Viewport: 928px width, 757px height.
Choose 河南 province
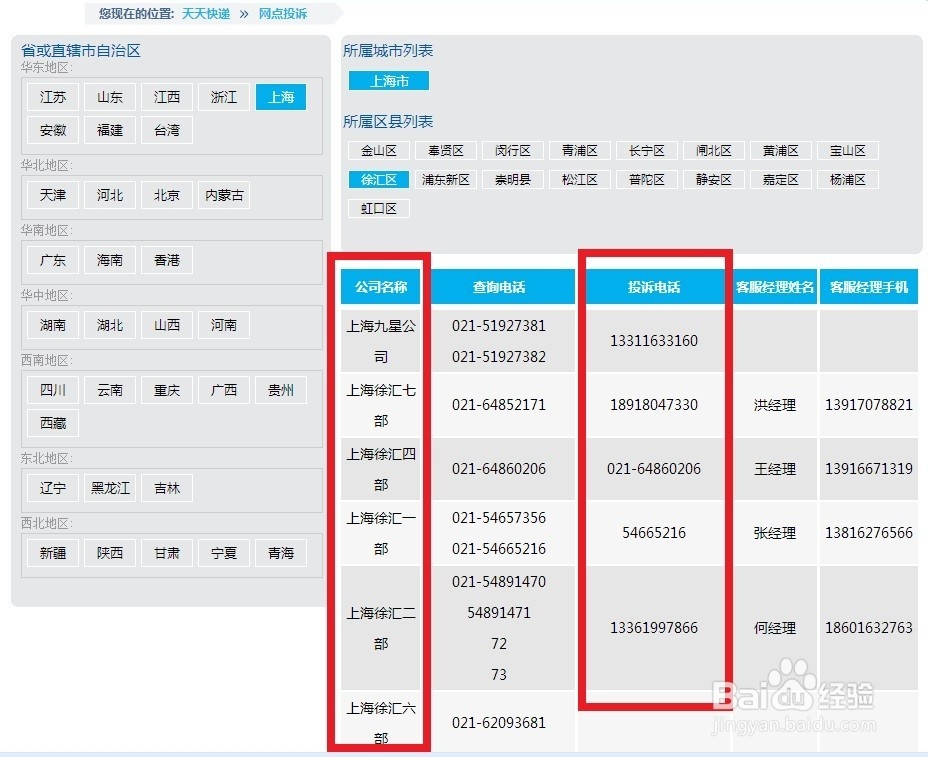[224, 325]
